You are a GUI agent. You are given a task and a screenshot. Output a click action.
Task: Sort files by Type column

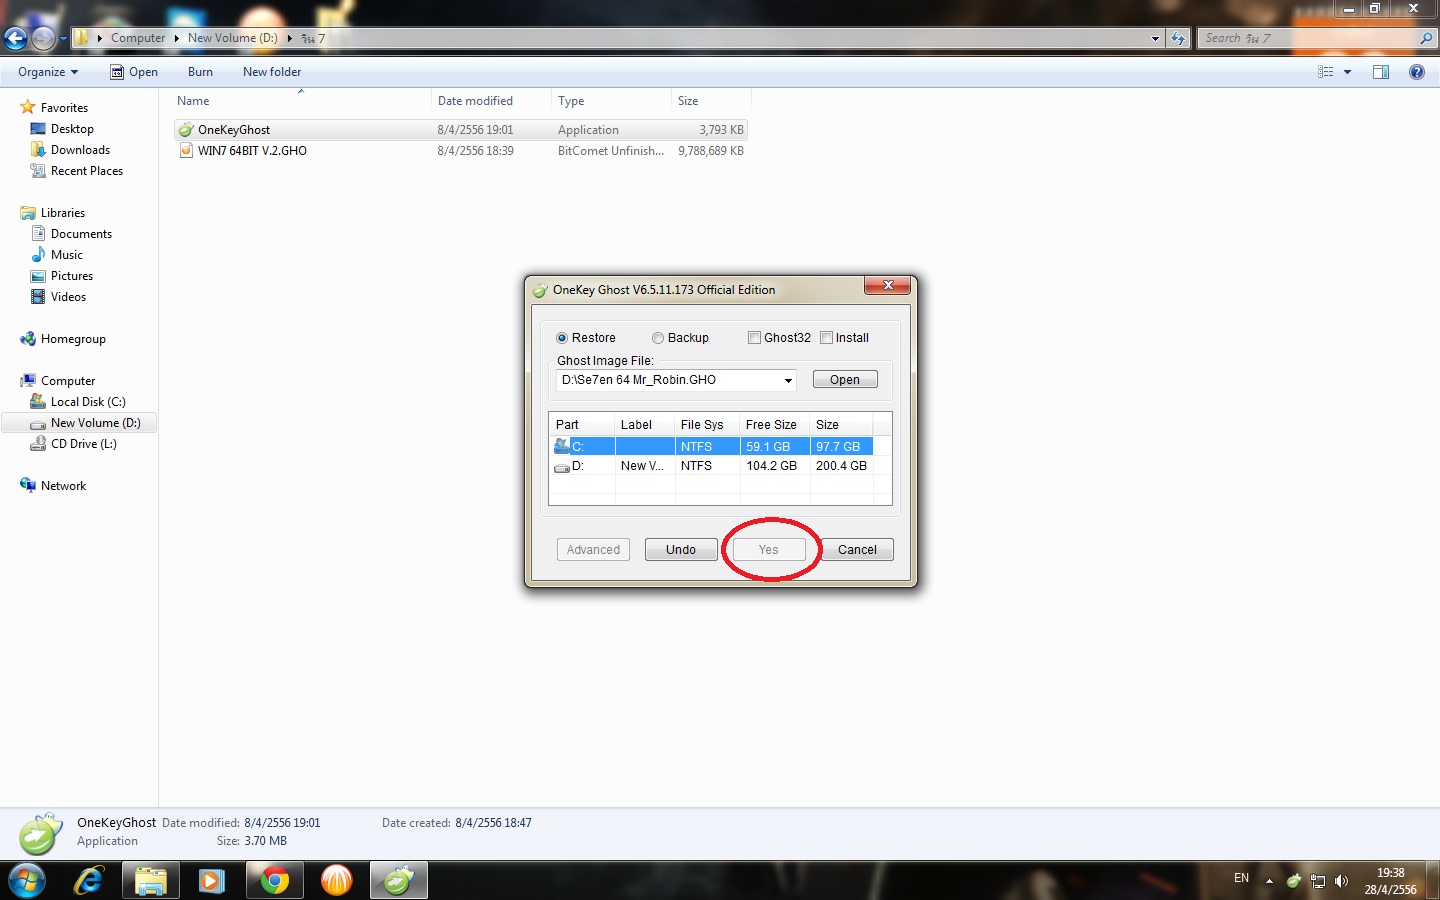tap(611, 101)
